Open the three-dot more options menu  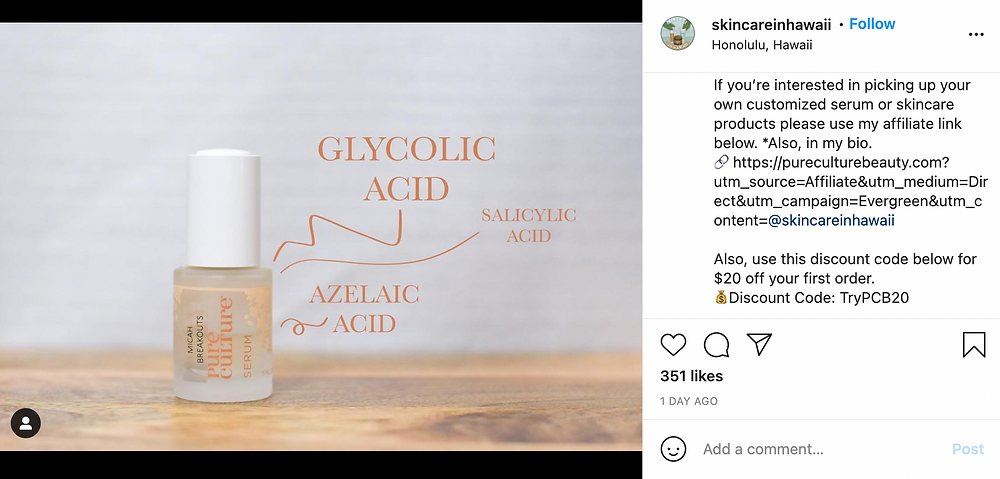(x=976, y=34)
